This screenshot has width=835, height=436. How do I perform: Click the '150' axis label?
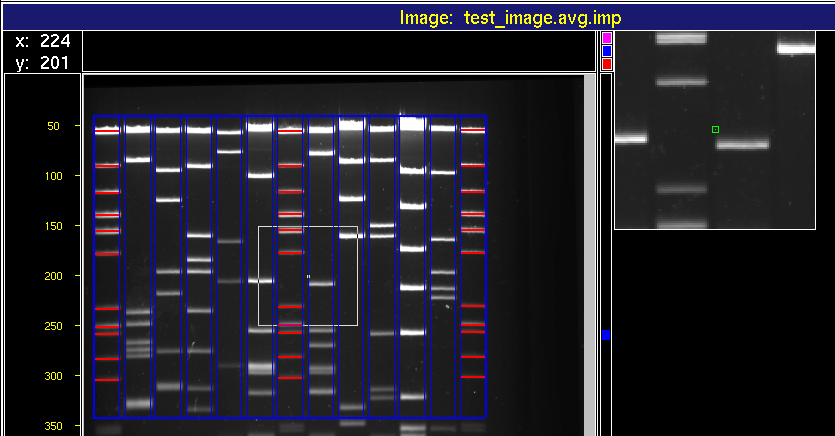53,226
